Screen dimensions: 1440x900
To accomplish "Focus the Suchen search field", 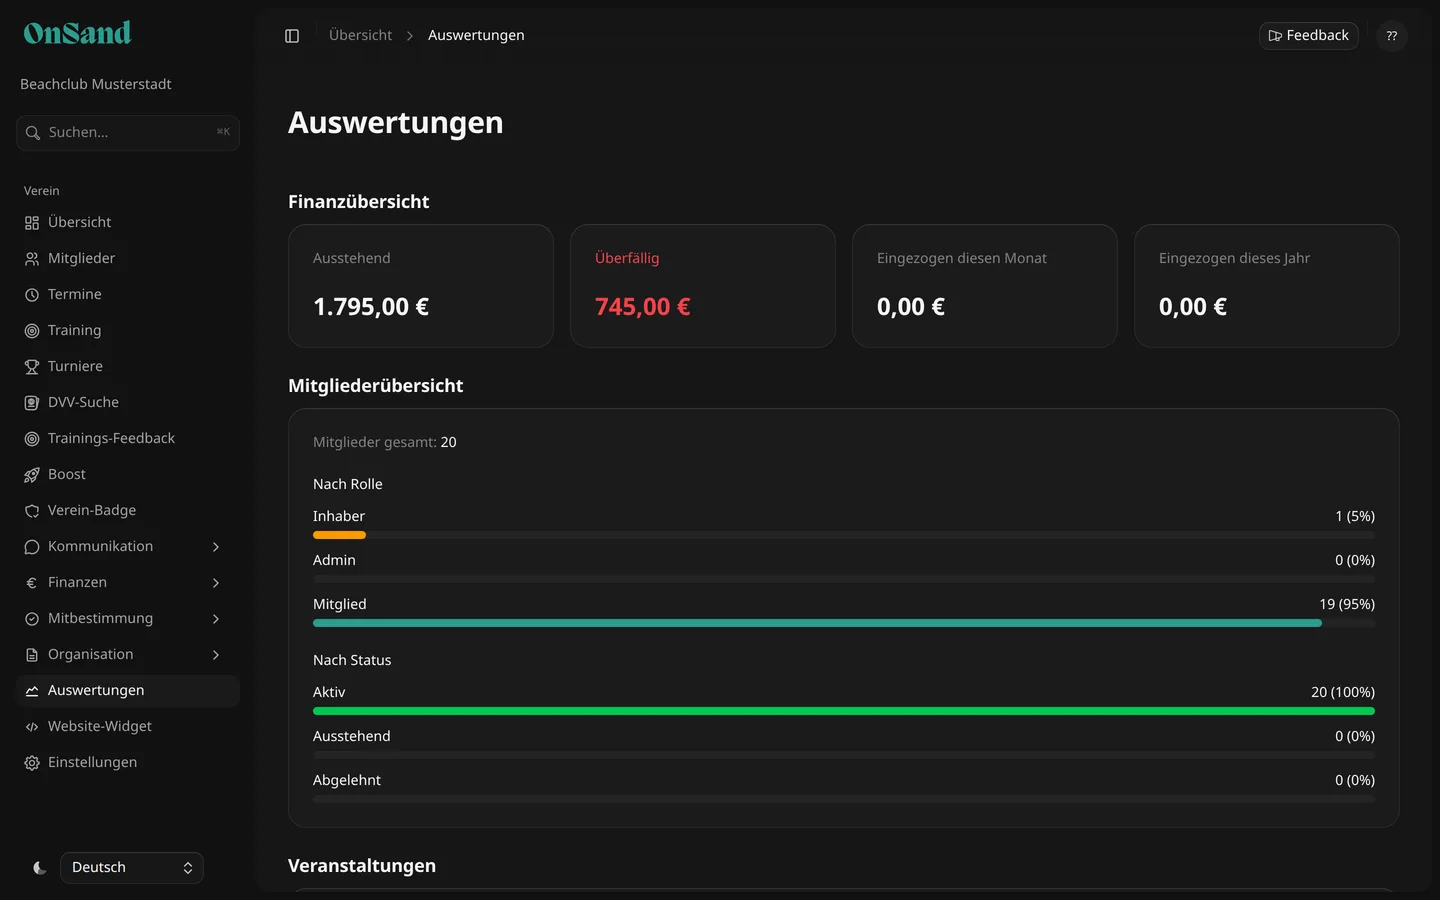I will 128,133.
